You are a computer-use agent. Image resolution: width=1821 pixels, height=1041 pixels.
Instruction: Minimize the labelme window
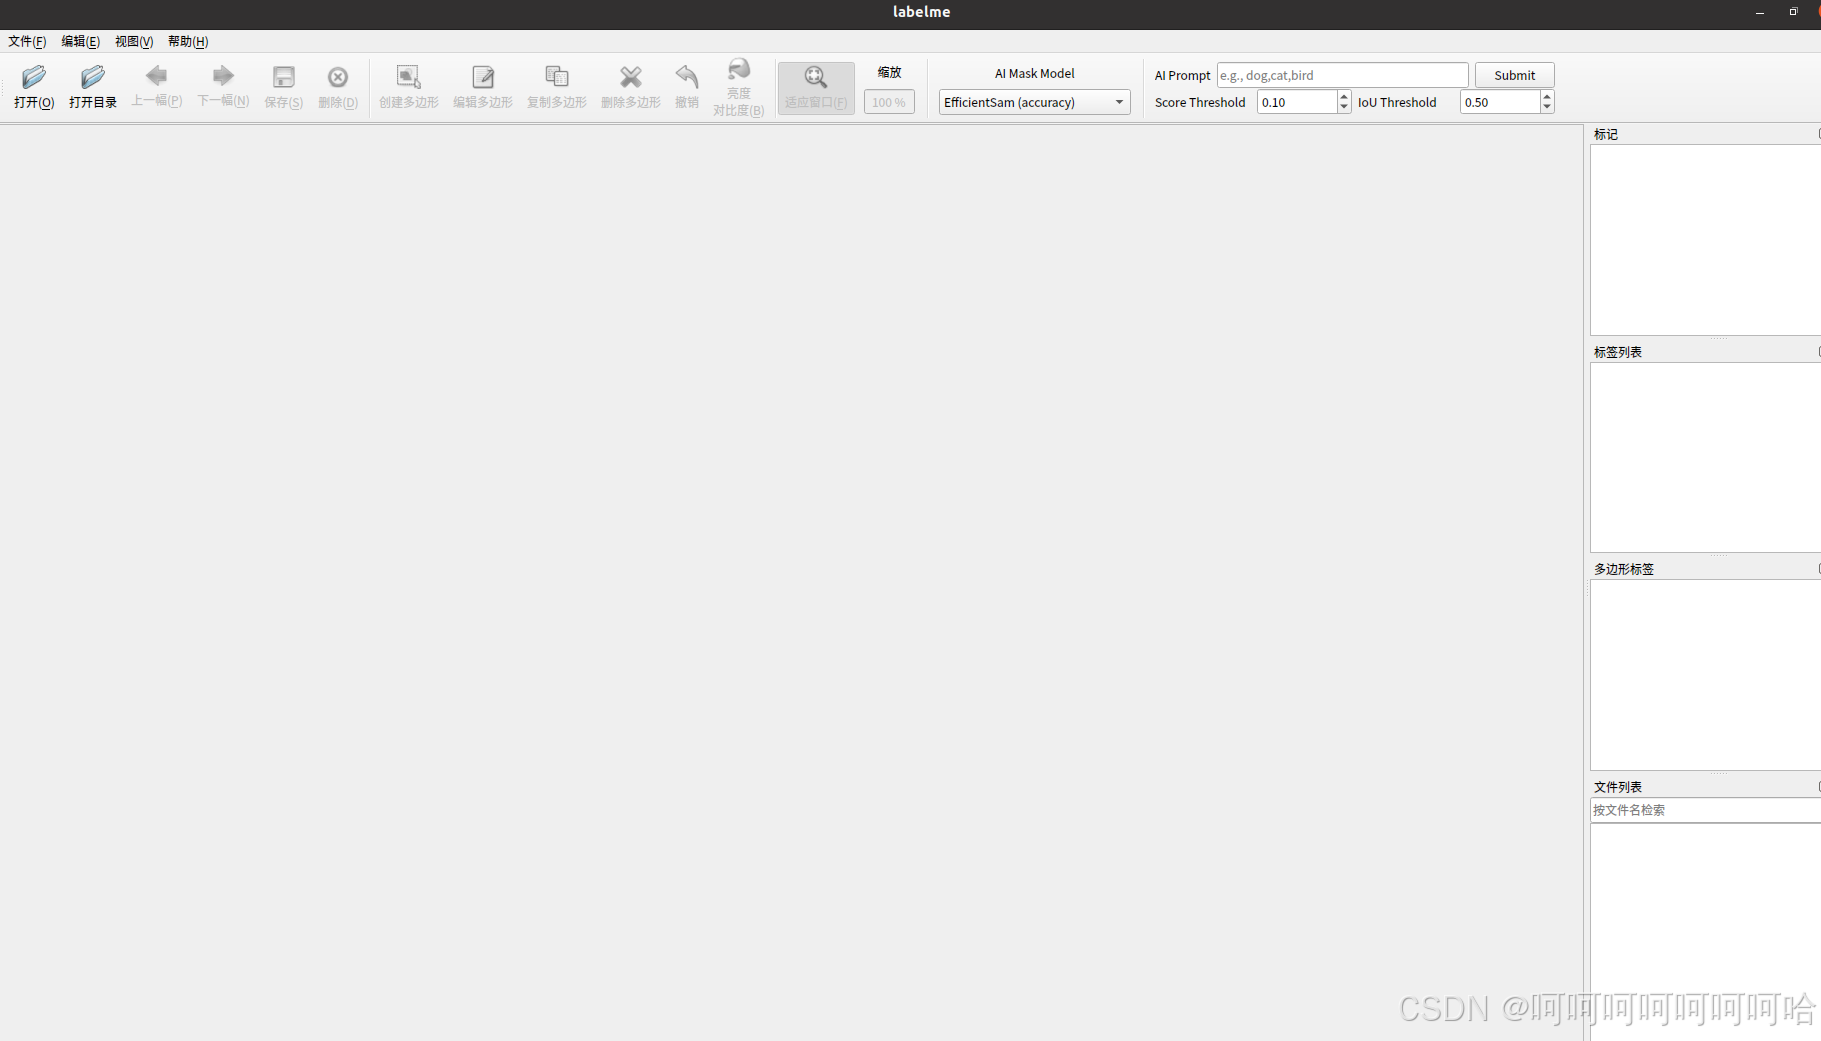click(x=1760, y=12)
